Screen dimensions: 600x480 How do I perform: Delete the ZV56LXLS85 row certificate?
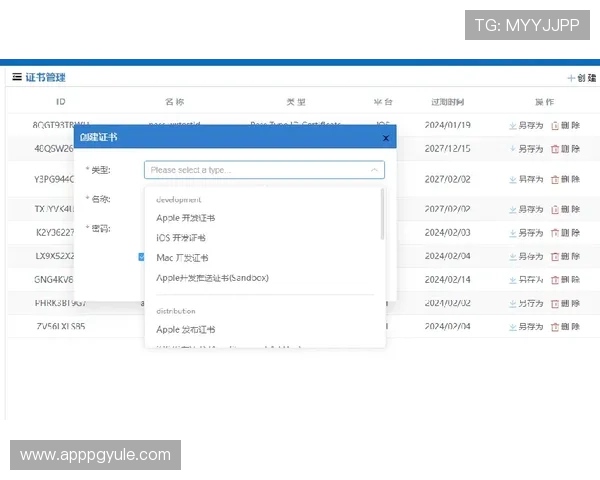pos(566,327)
